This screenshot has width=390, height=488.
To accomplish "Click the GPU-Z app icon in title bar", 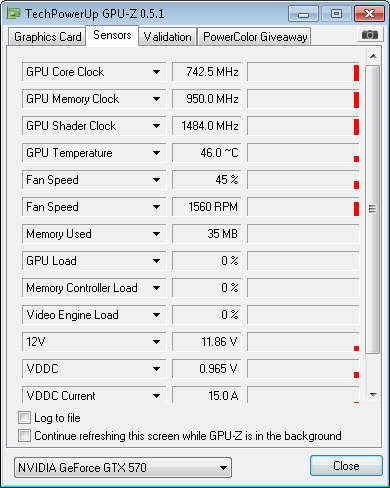I will [14, 13].
